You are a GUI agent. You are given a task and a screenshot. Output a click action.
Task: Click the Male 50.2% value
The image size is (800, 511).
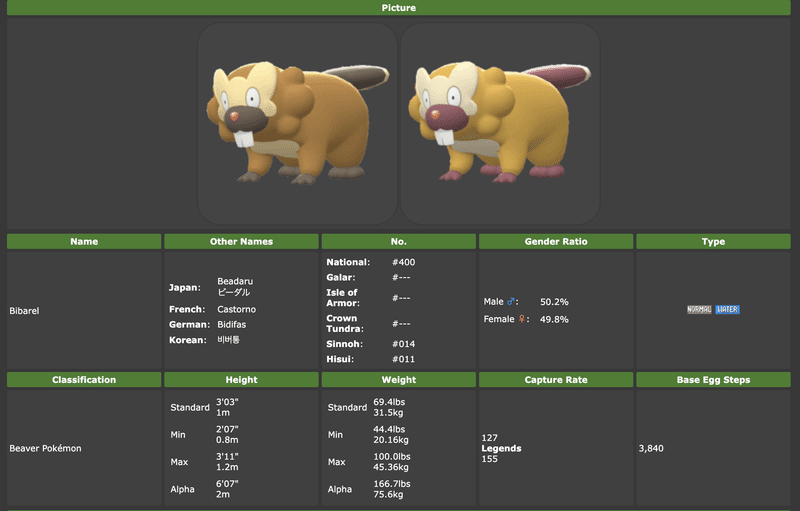(554, 302)
